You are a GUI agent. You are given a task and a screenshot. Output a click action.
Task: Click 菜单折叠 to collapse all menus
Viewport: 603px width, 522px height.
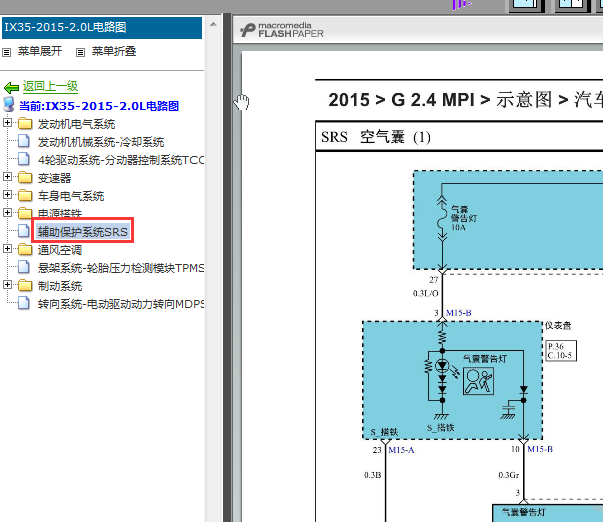pyautogui.click(x=114, y=51)
